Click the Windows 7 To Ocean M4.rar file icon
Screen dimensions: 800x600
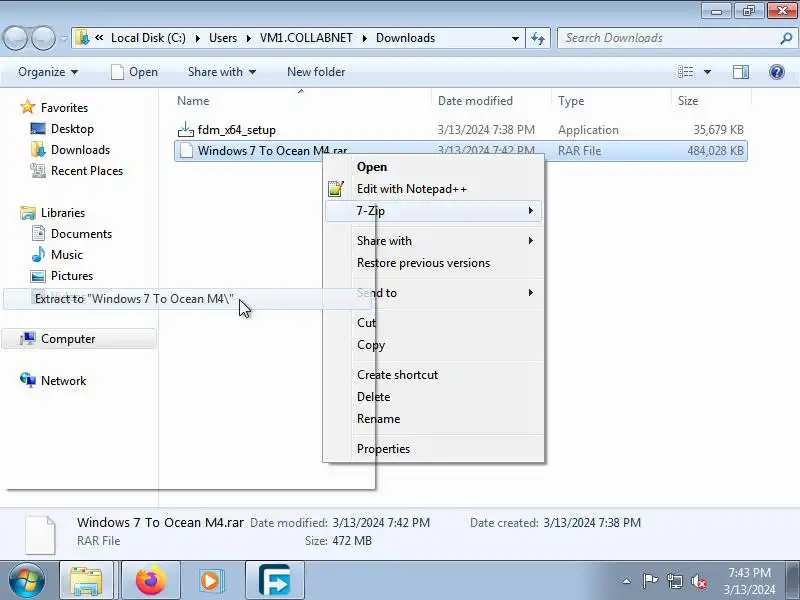pos(187,151)
